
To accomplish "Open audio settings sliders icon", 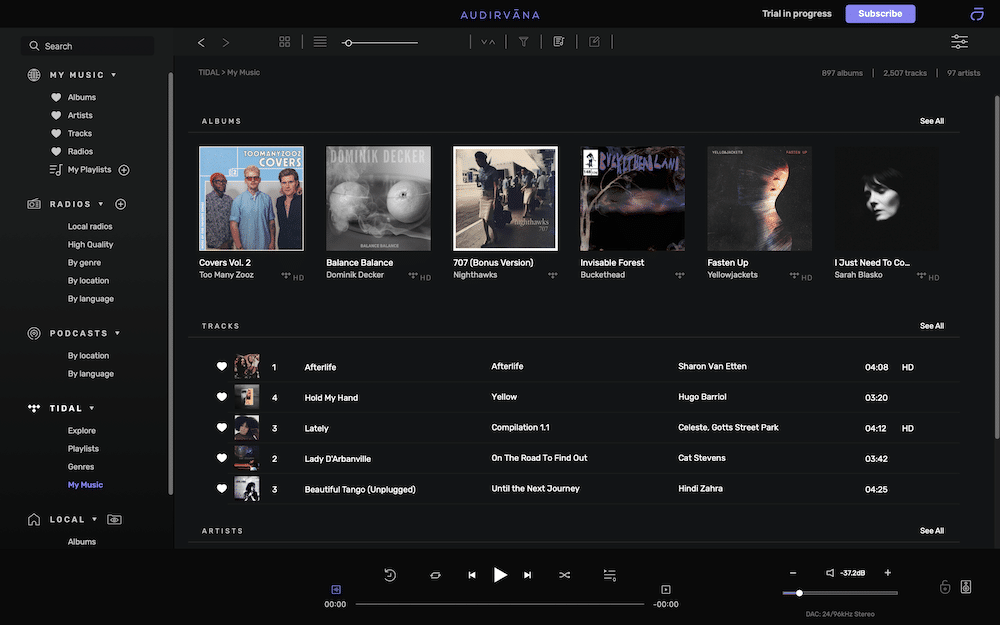I will tap(959, 41).
